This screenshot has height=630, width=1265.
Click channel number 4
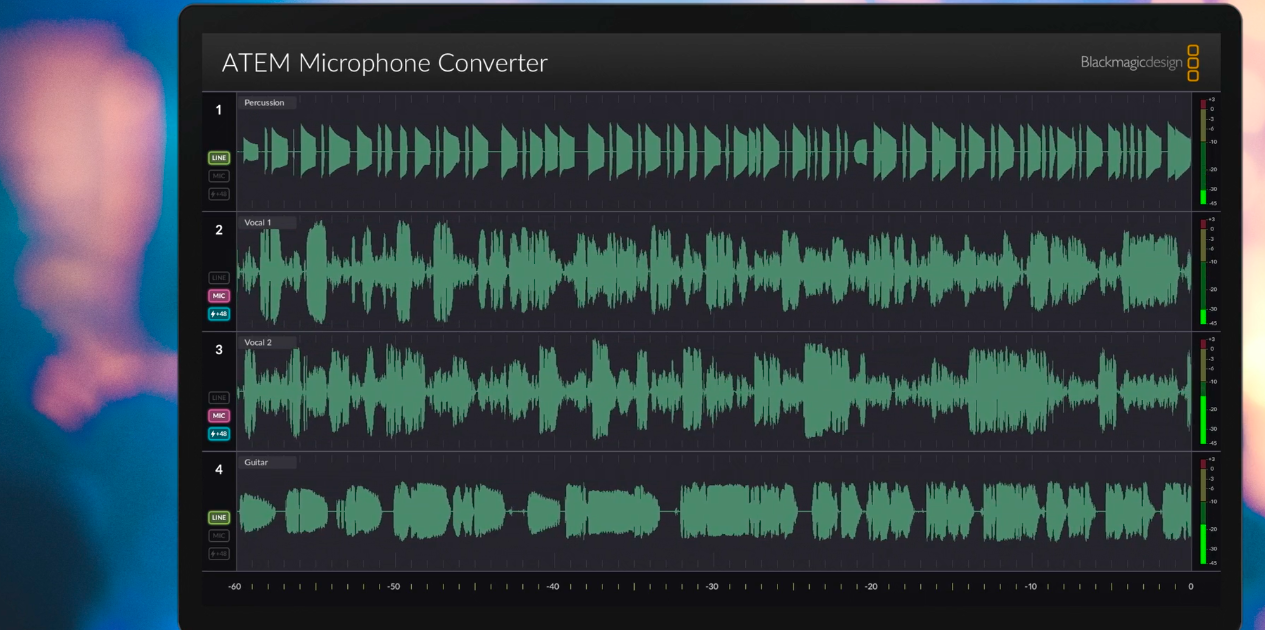219,470
